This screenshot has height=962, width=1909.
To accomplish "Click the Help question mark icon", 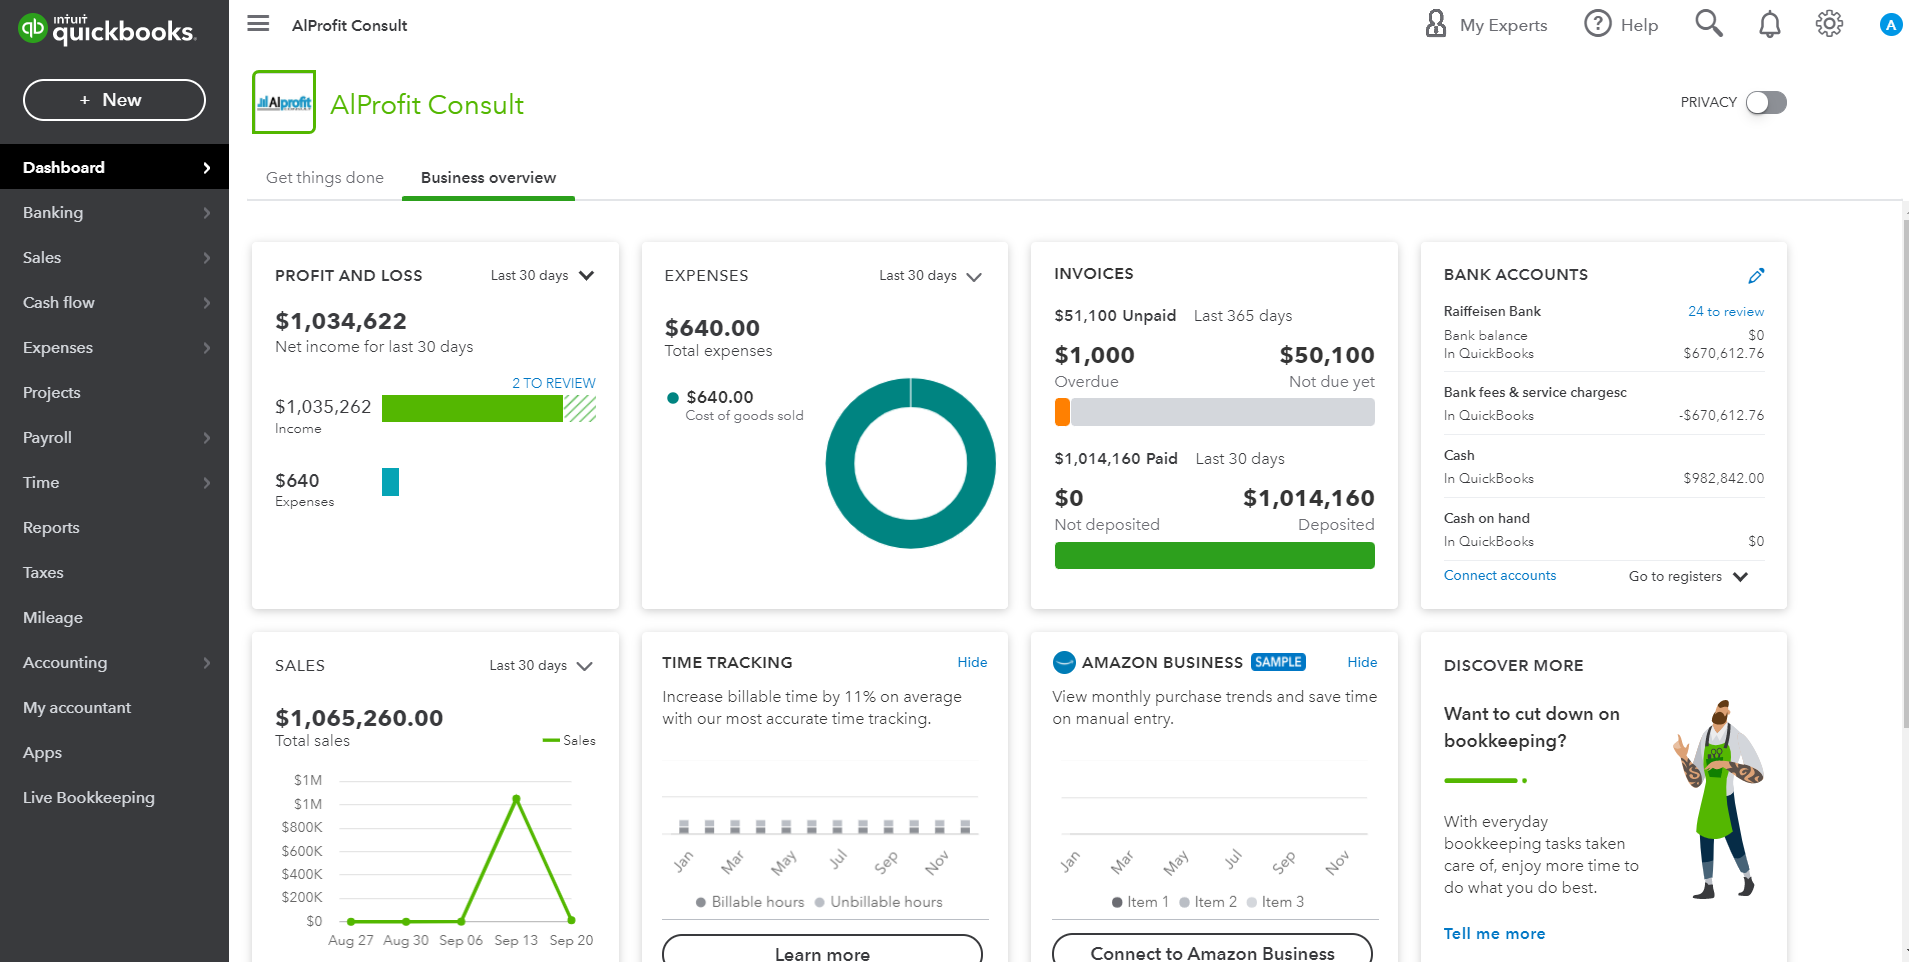I will point(1597,24).
